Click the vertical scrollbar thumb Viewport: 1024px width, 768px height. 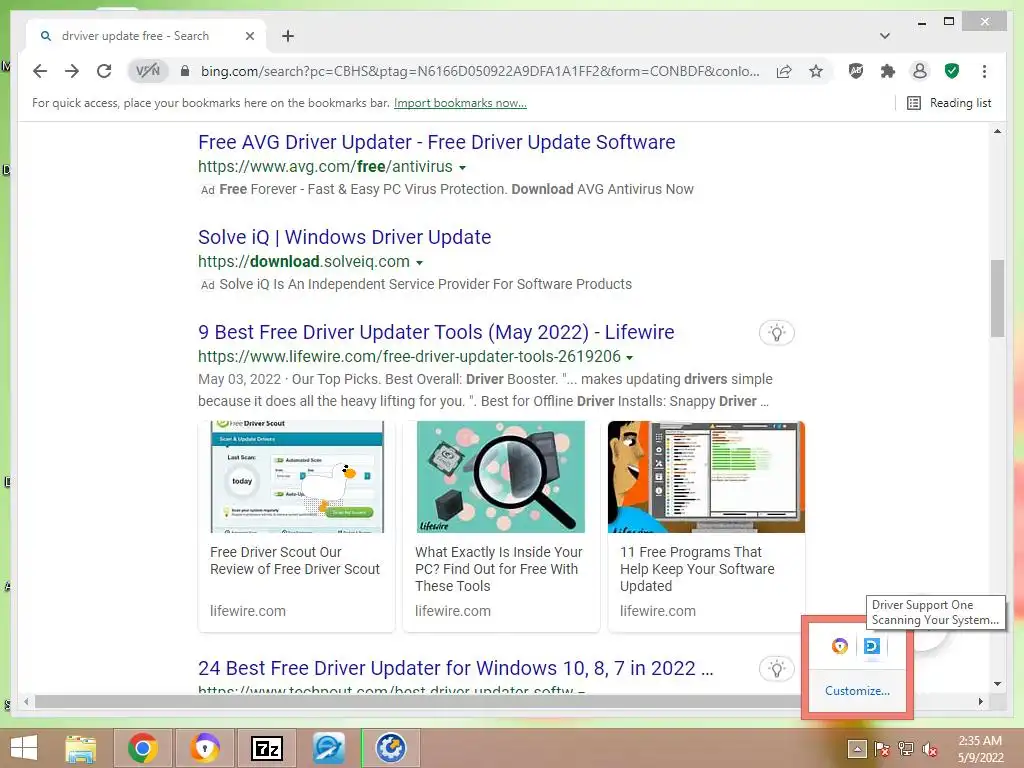tap(997, 298)
